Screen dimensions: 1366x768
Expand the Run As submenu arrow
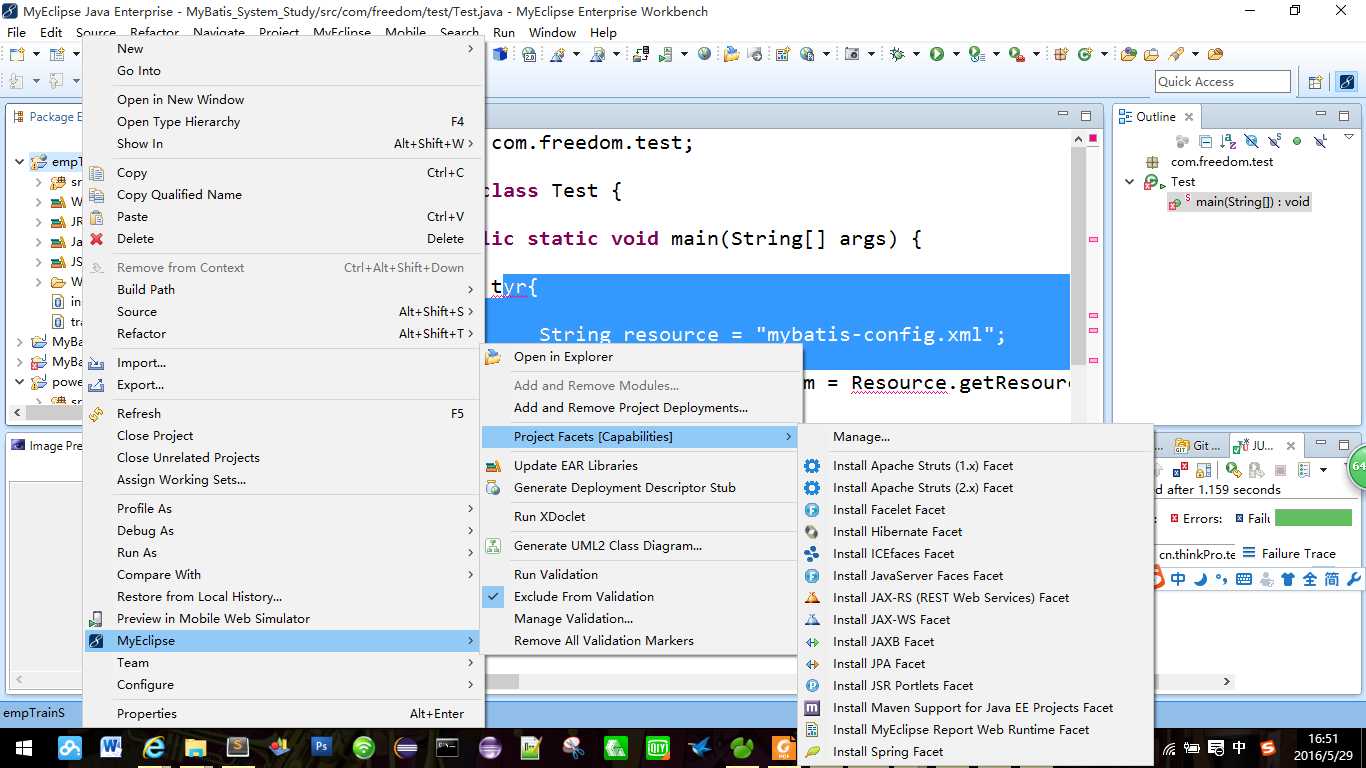471,553
